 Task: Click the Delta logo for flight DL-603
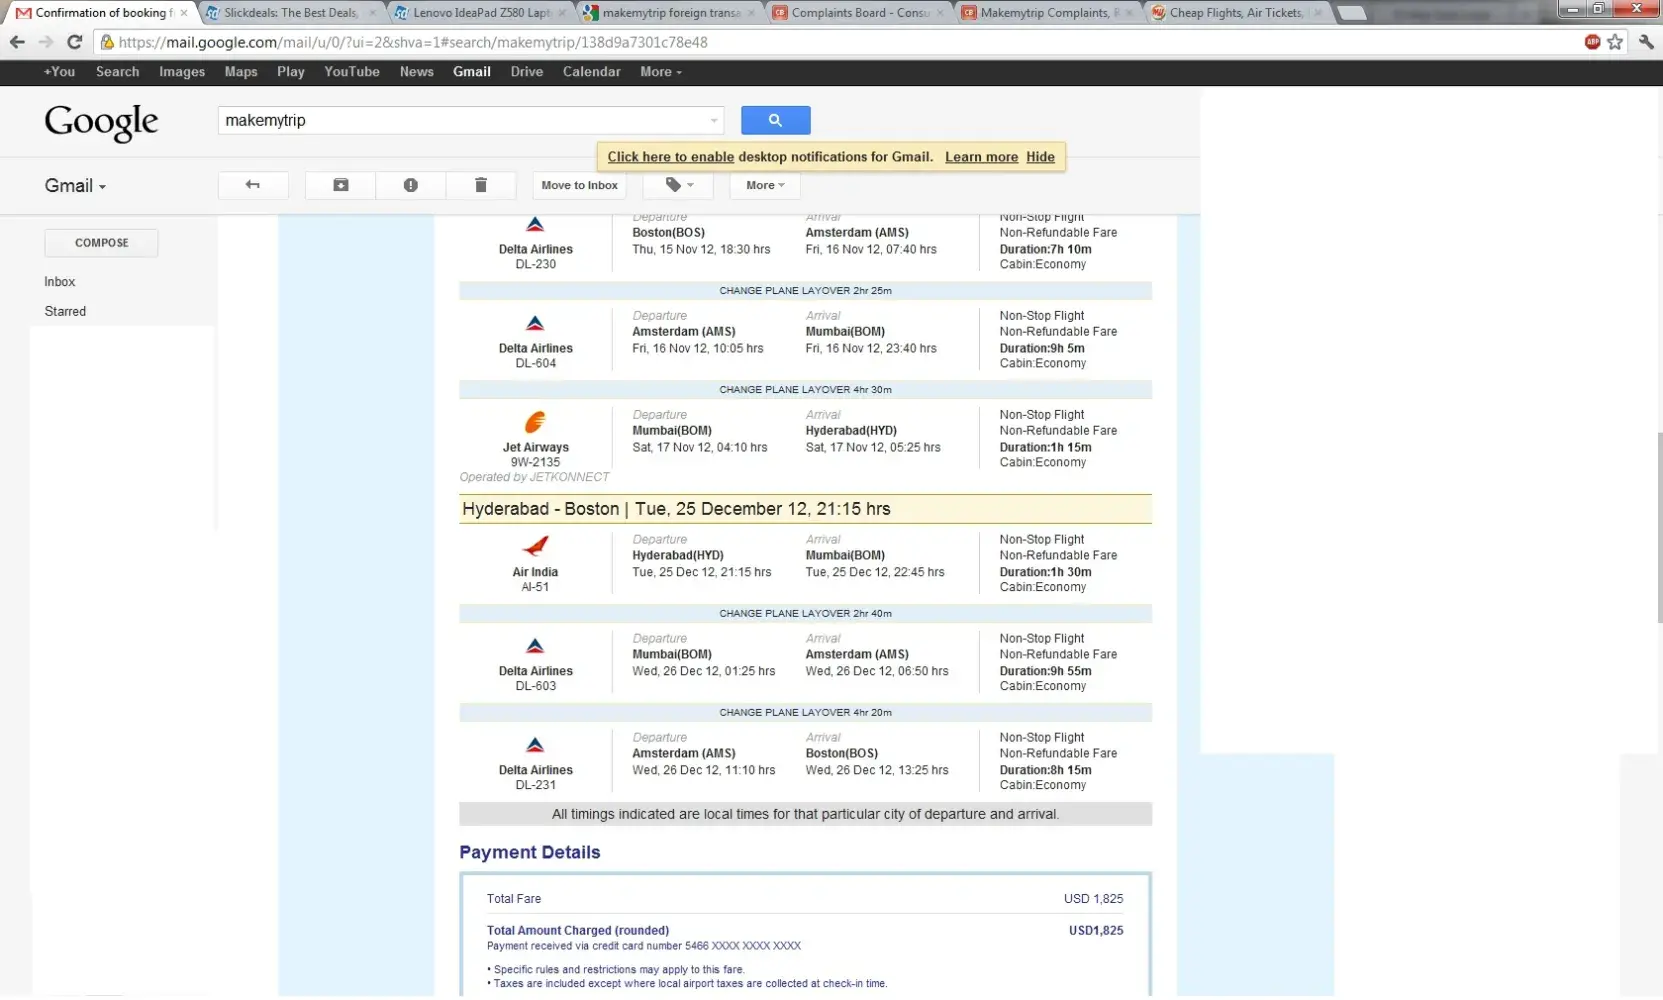(x=535, y=647)
